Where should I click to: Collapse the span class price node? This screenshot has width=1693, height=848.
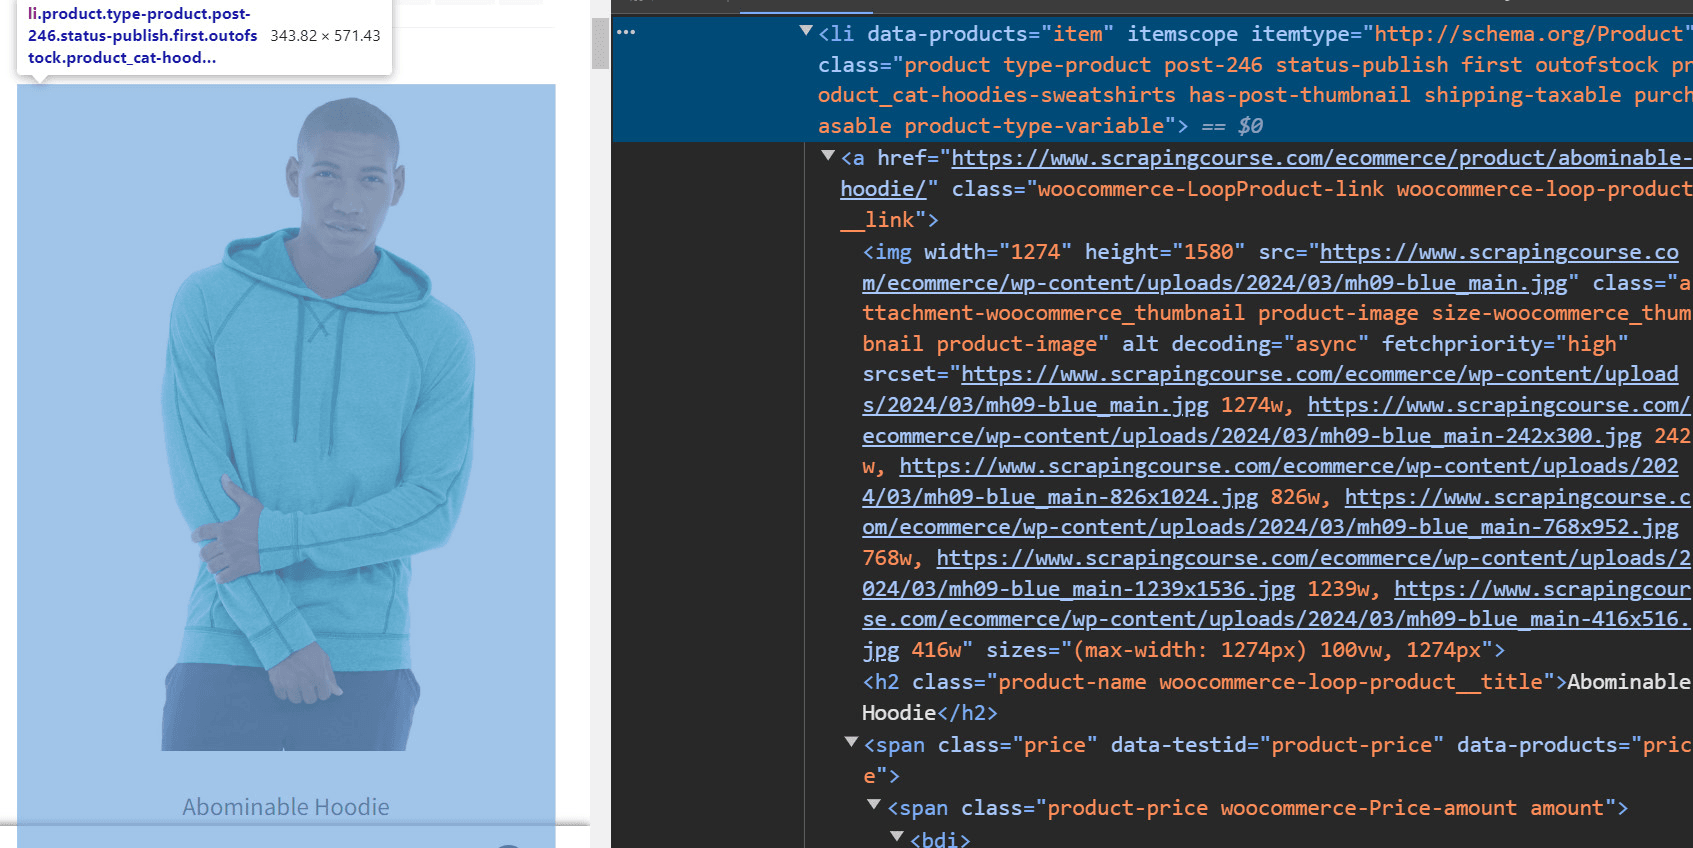[x=851, y=742]
